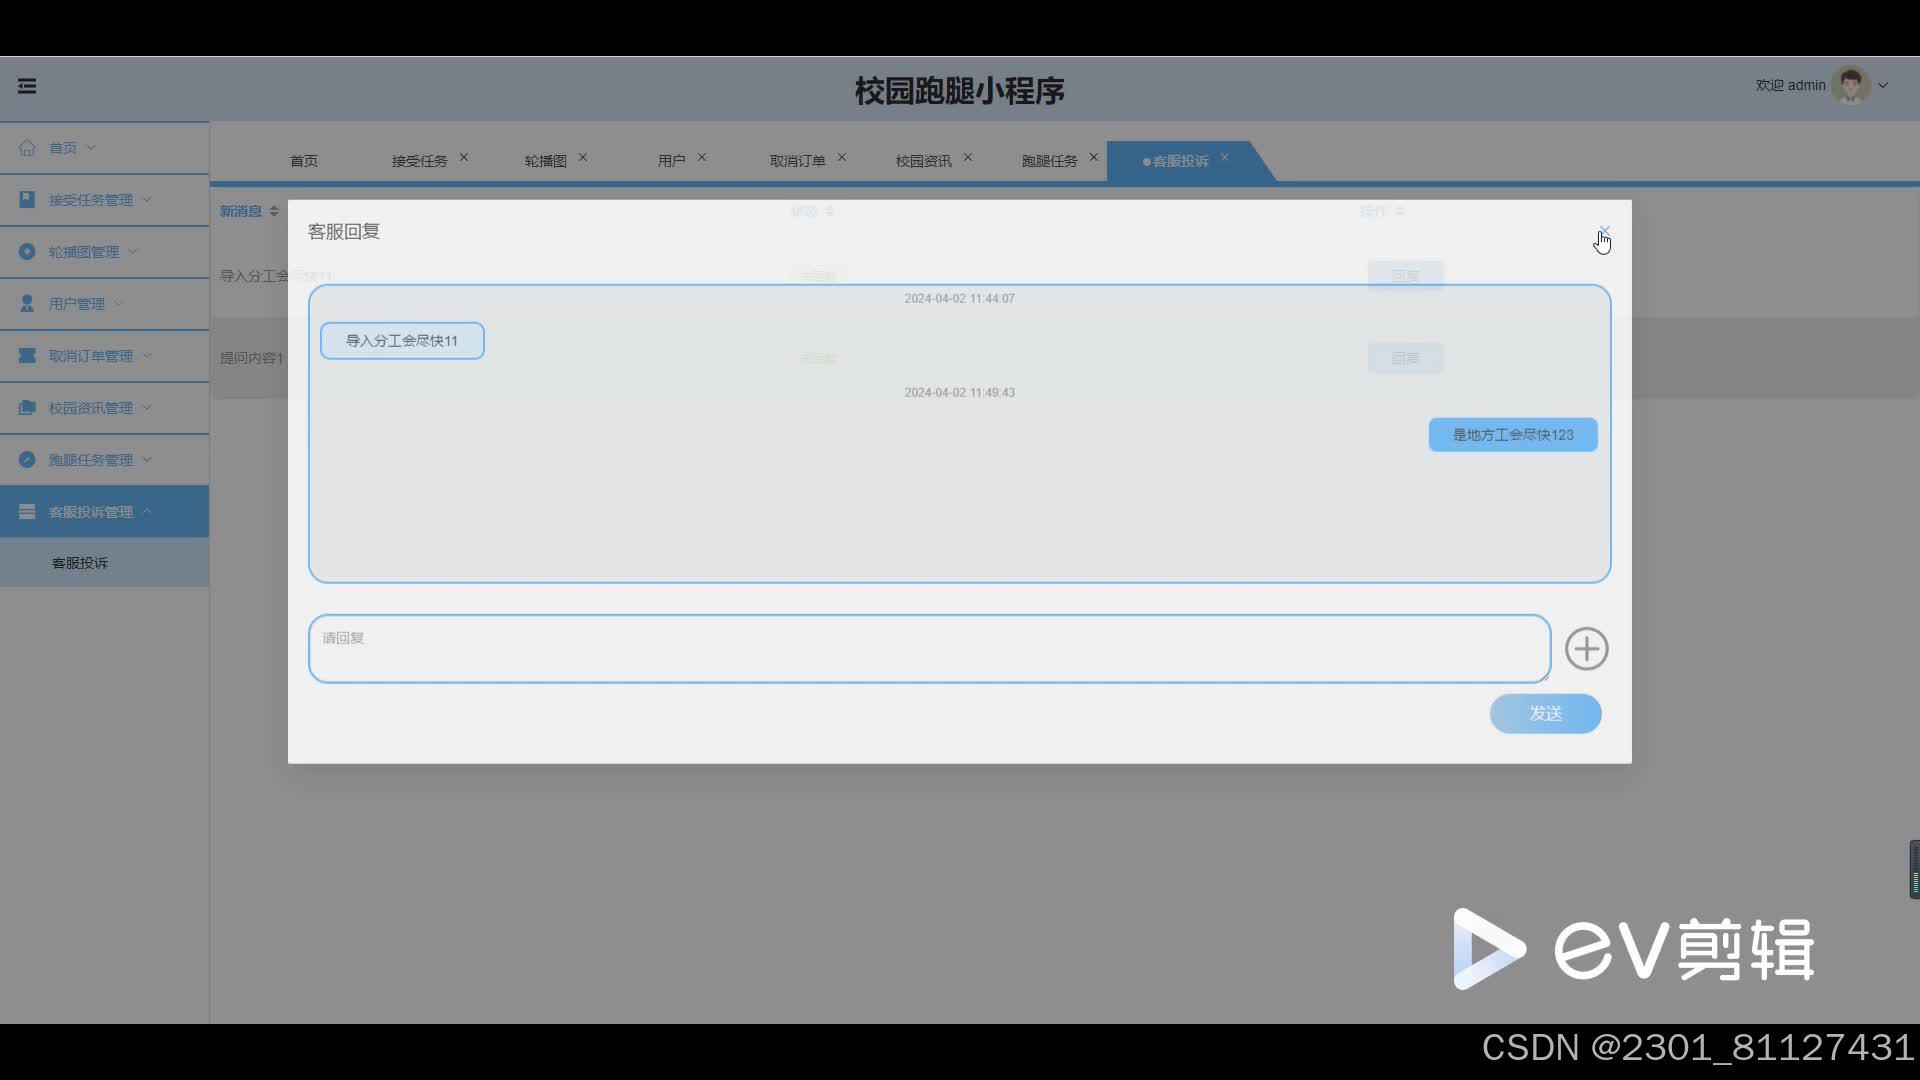Image resolution: width=1920 pixels, height=1080 pixels.
Task: Collapse the 客服投诉管理 menu chevron
Action: [147, 511]
